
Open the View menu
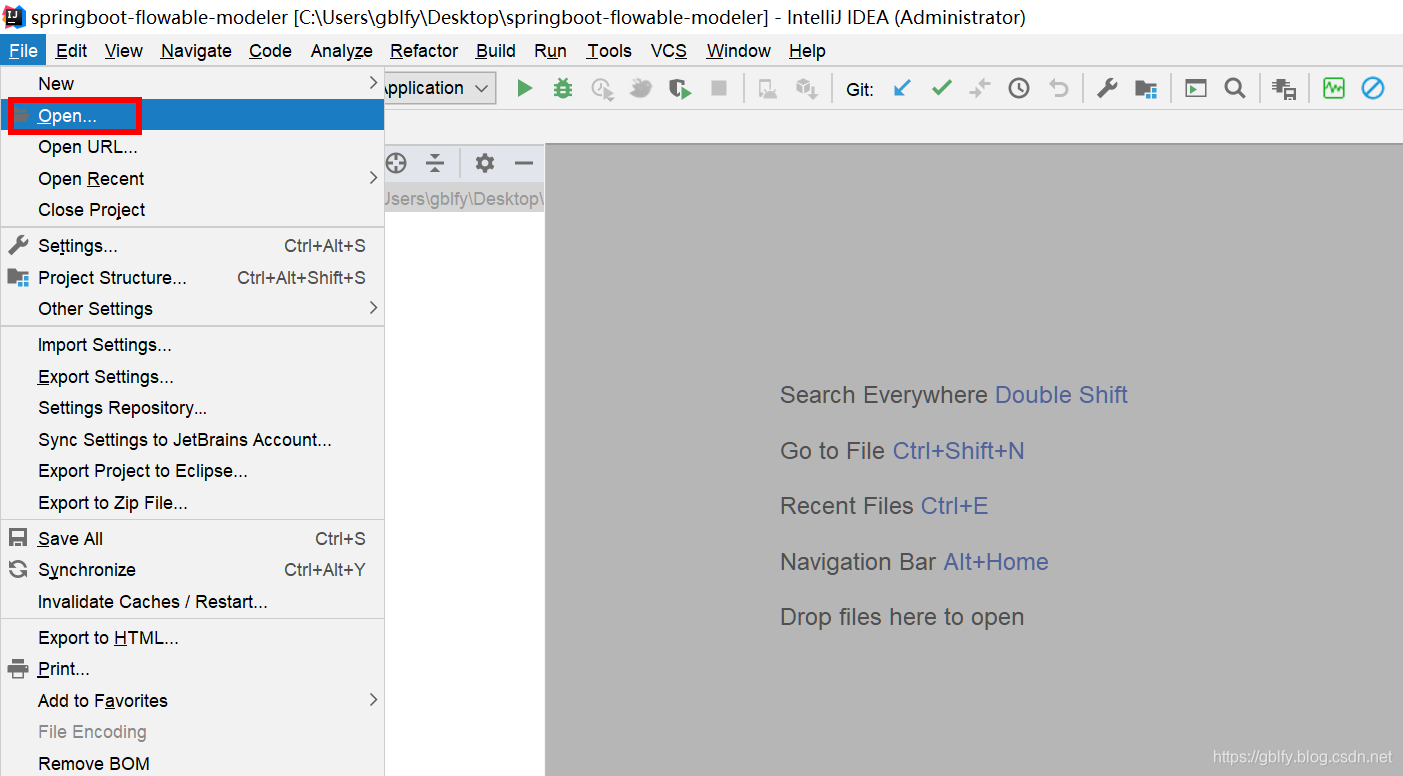click(x=124, y=51)
